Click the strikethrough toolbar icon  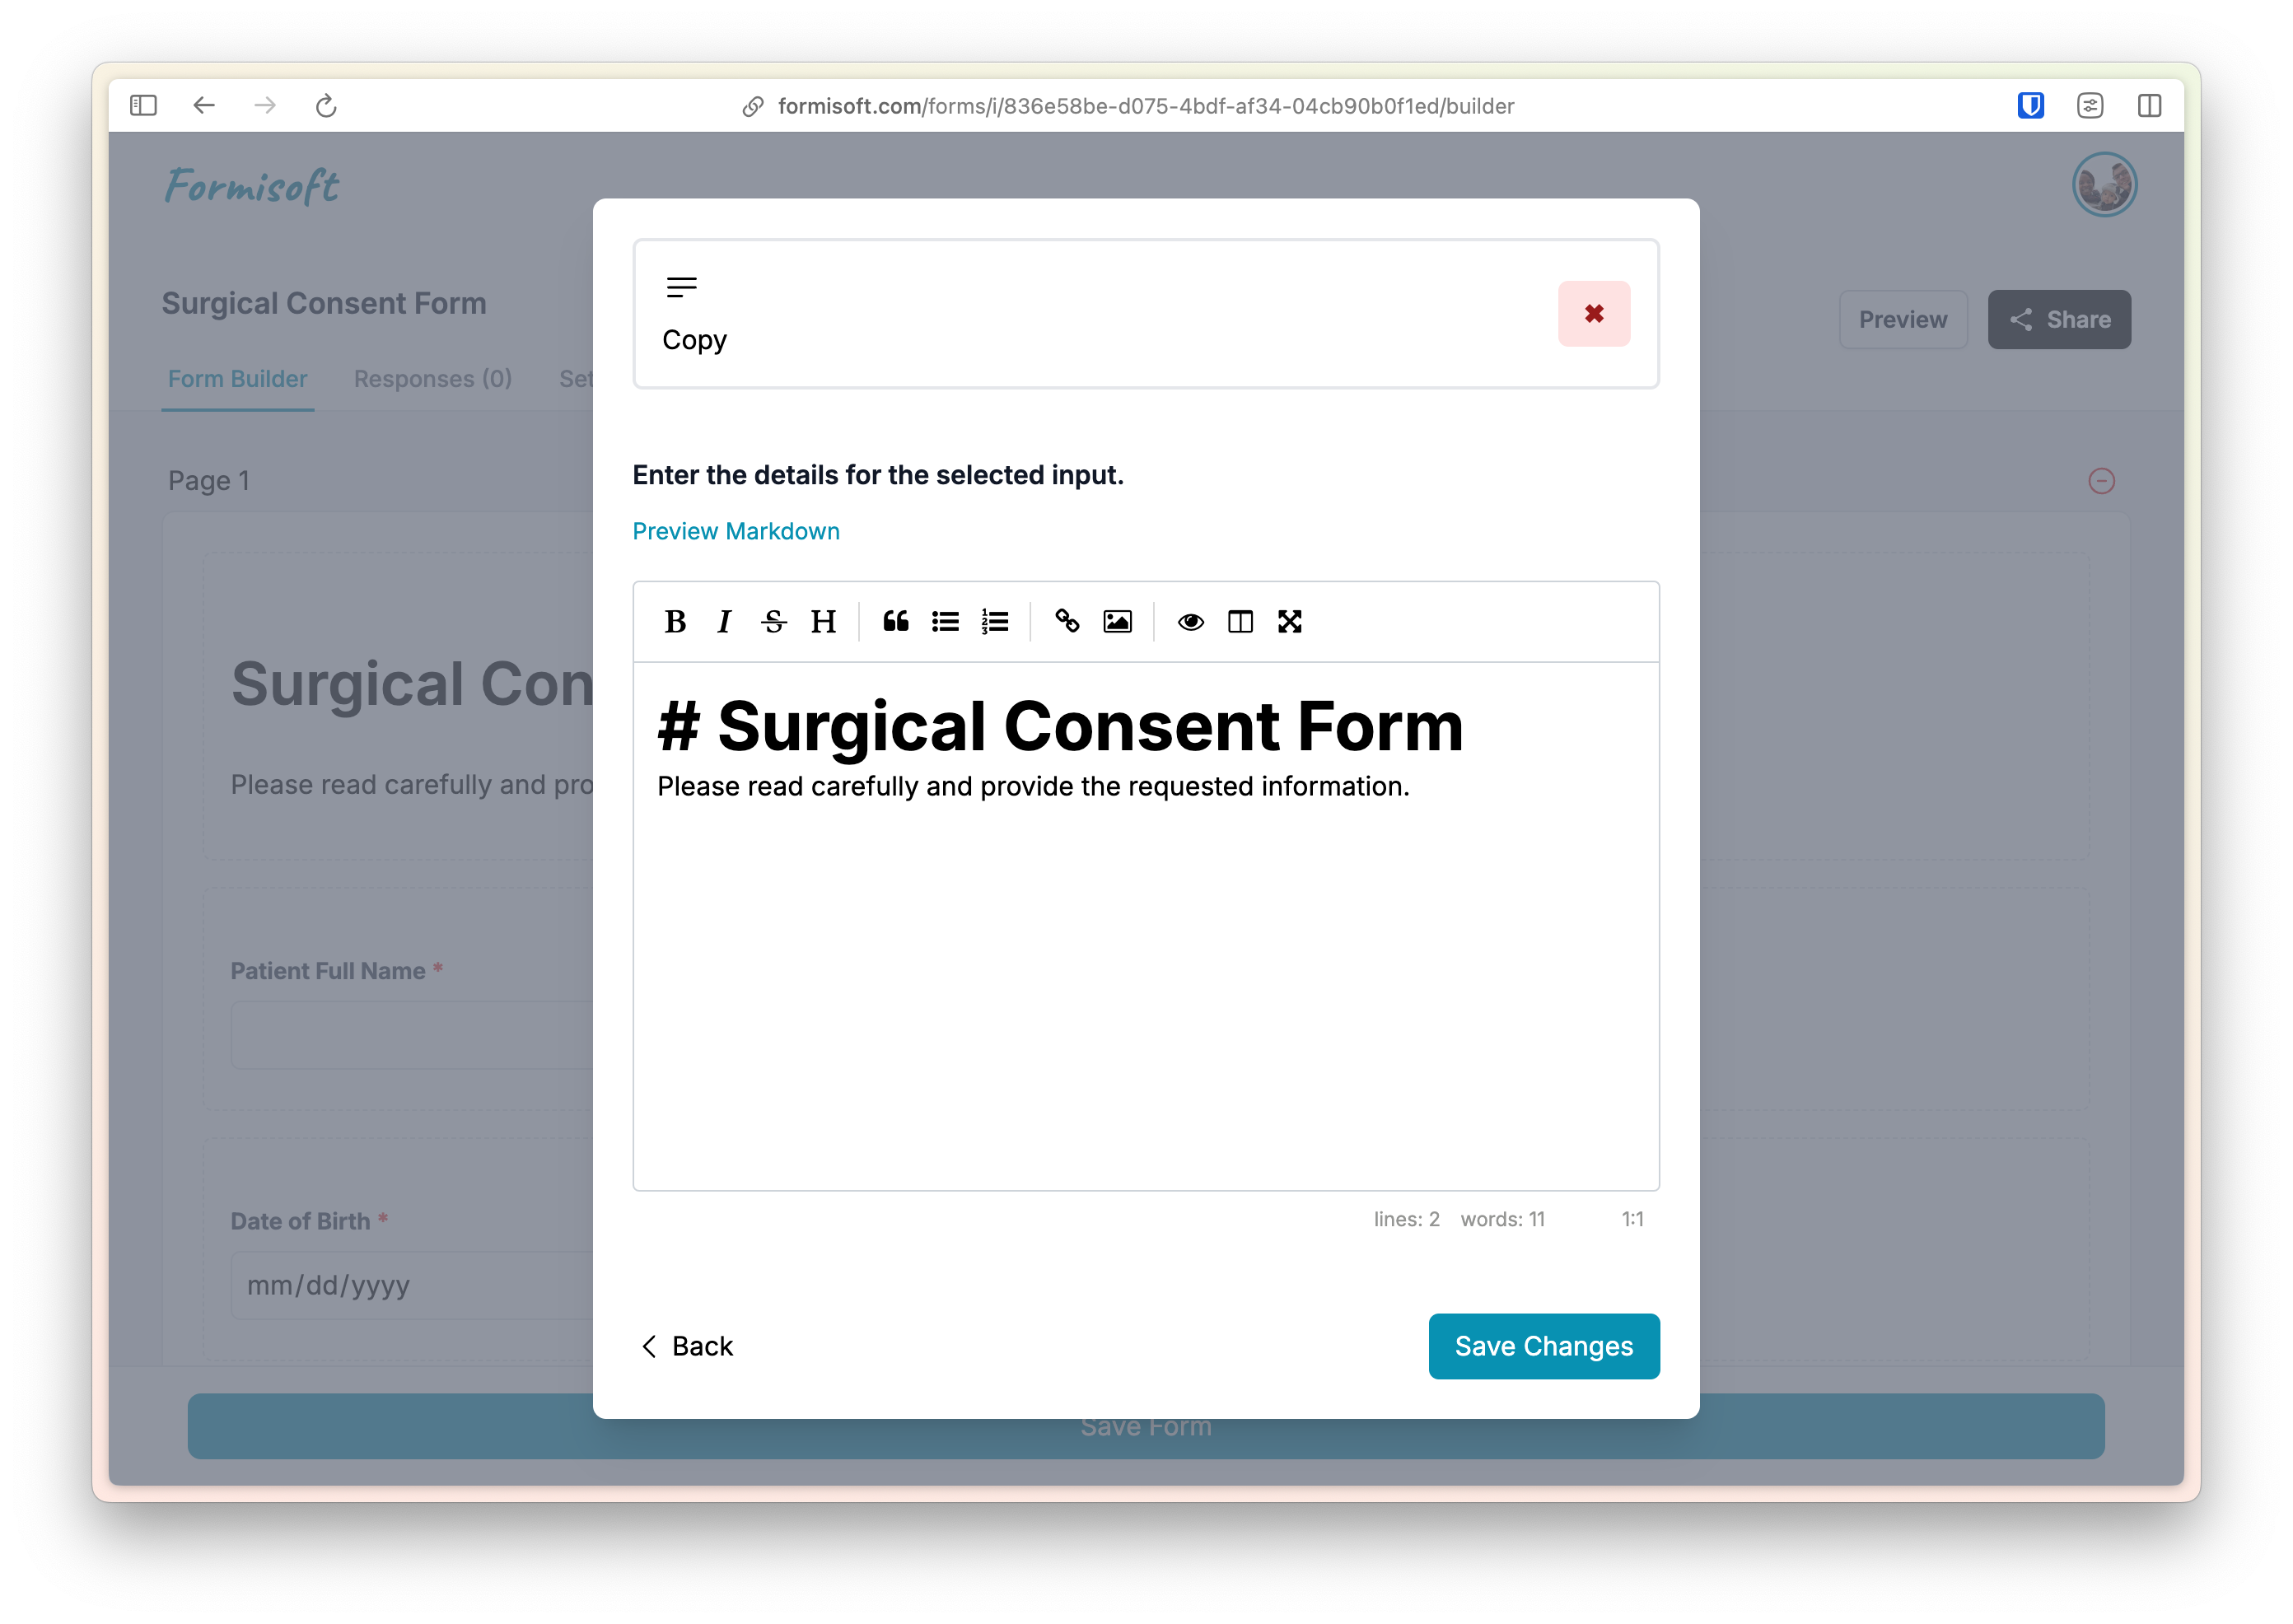773,622
